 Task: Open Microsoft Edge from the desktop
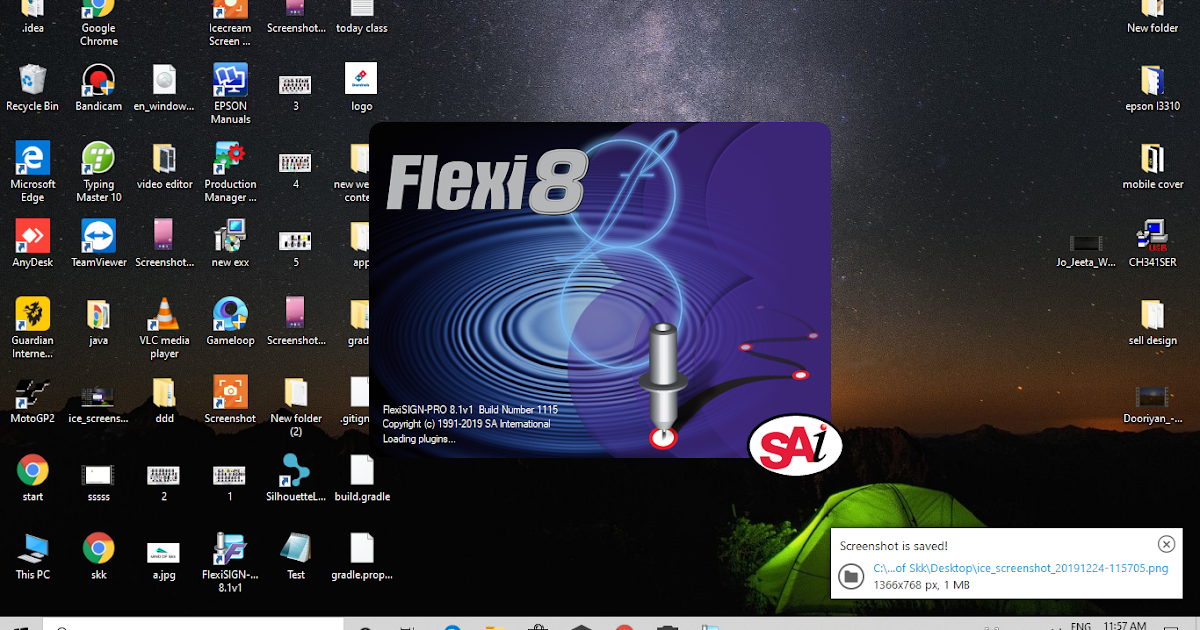coord(32,160)
